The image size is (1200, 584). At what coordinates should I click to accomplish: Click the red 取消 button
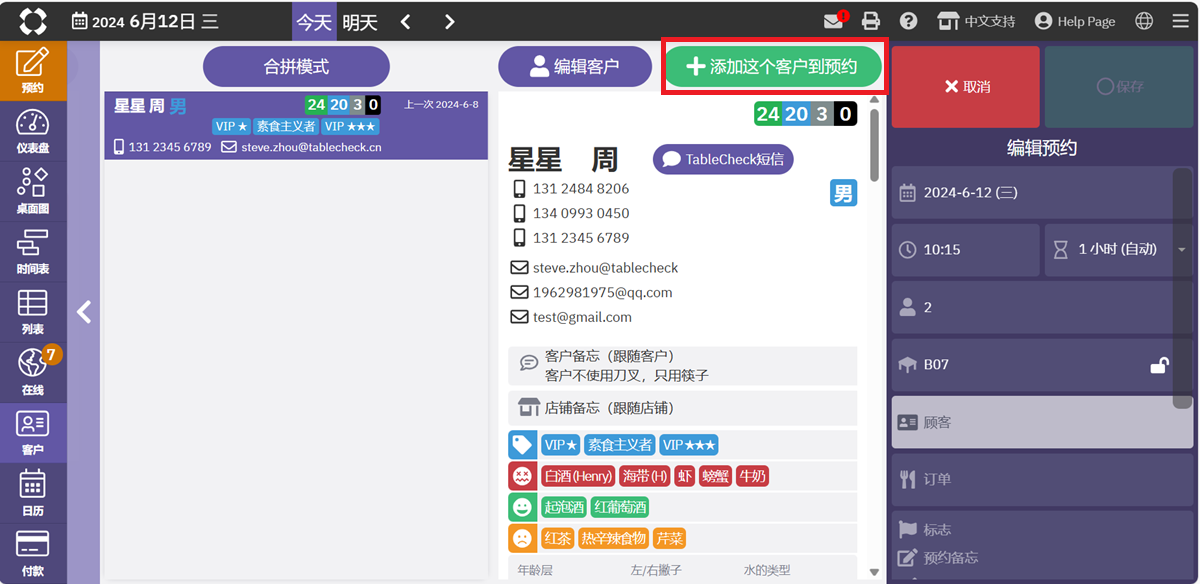(966, 87)
